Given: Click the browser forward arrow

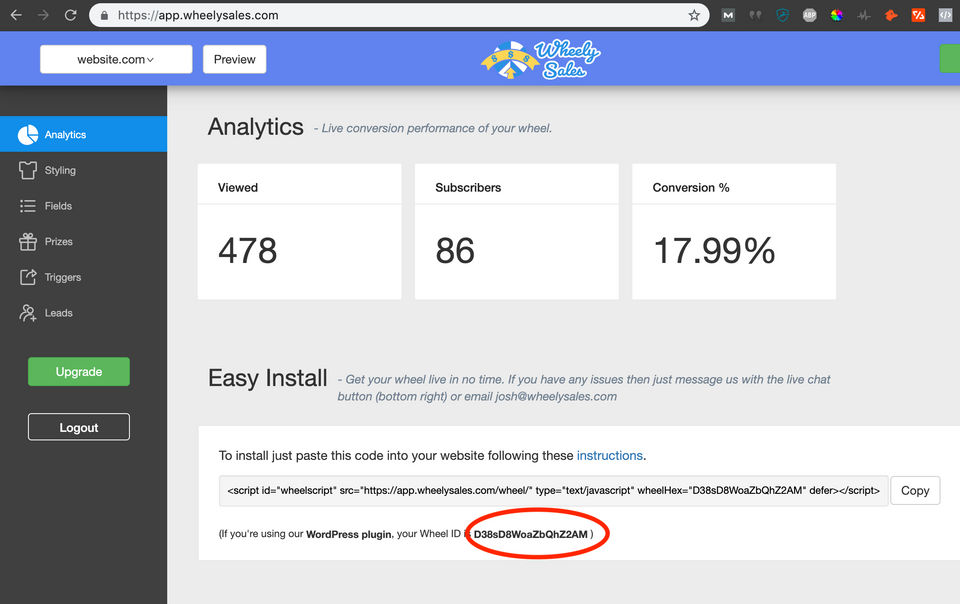Looking at the screenshot, I should [x=43, y=15].
